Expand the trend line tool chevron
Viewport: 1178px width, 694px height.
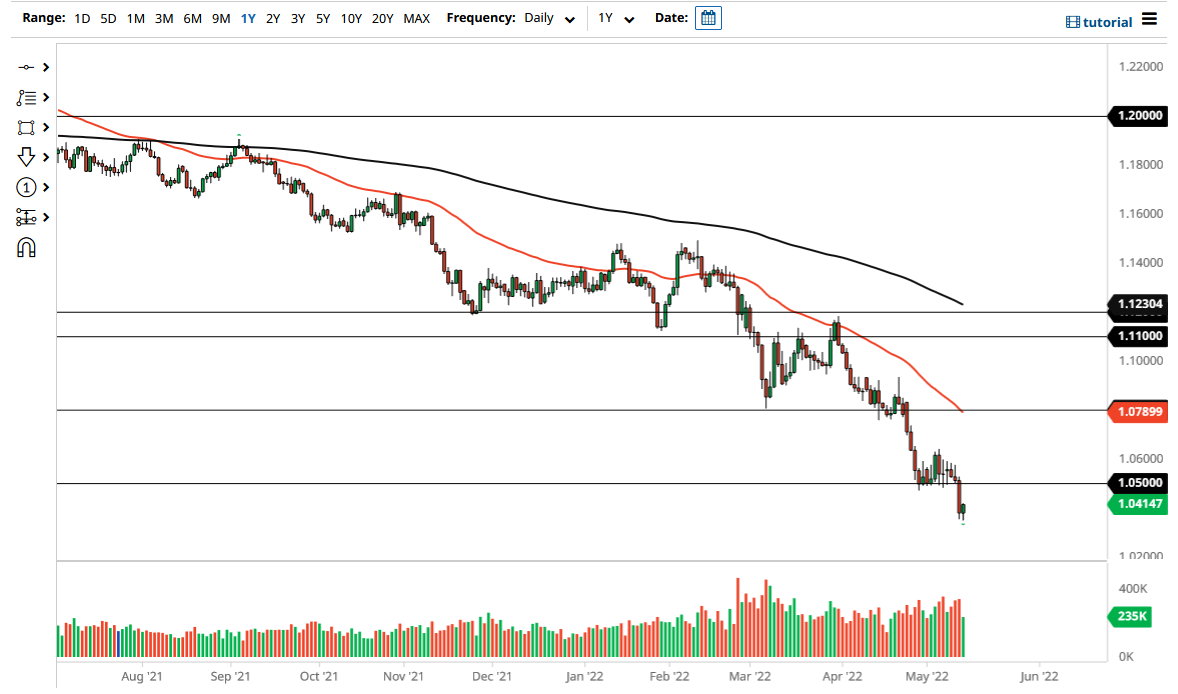tap(44, 67)
